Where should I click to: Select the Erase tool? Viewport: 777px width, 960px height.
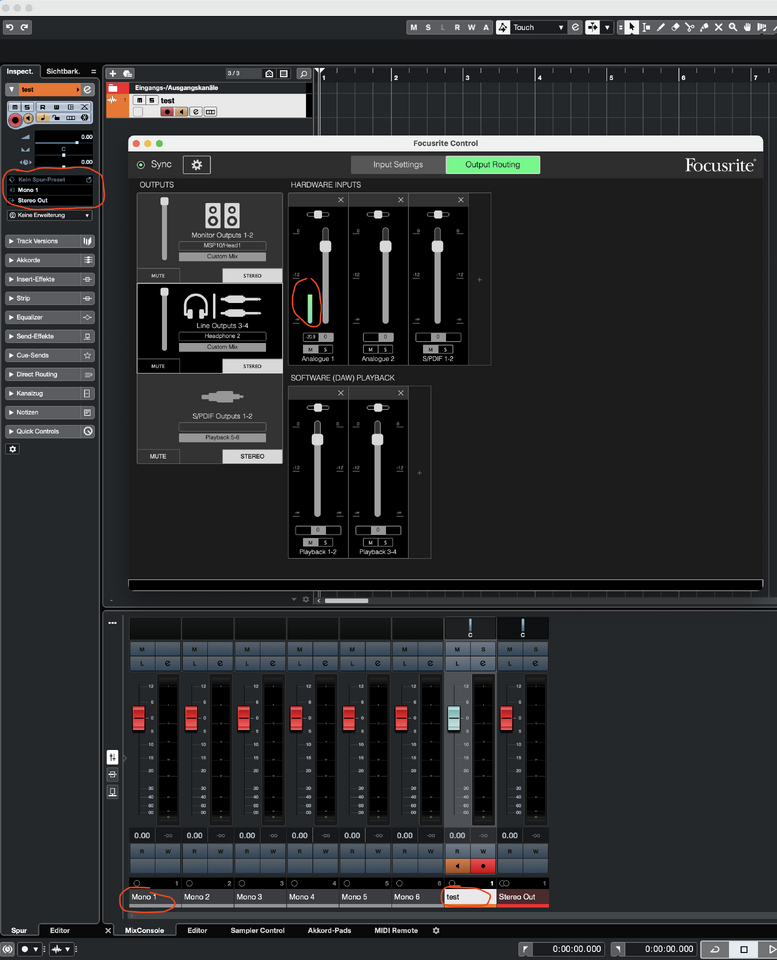tap(675, 27)
